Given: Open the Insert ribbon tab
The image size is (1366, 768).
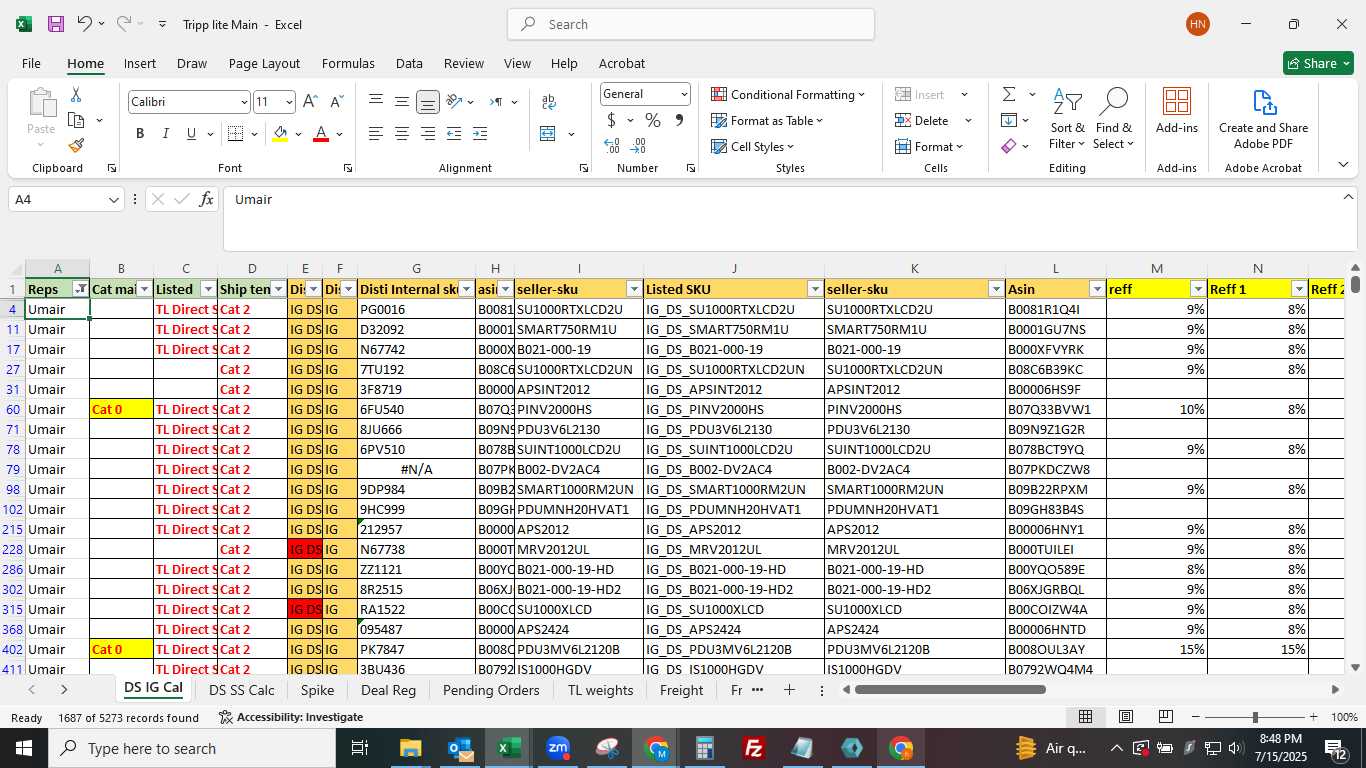Looking at the screenshot, I should (x=139, y=63).
